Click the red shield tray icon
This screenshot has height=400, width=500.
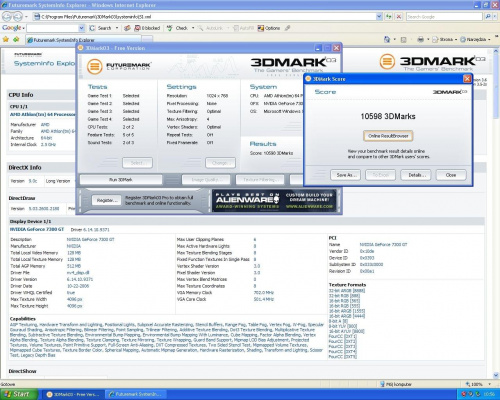pos(463,395)
